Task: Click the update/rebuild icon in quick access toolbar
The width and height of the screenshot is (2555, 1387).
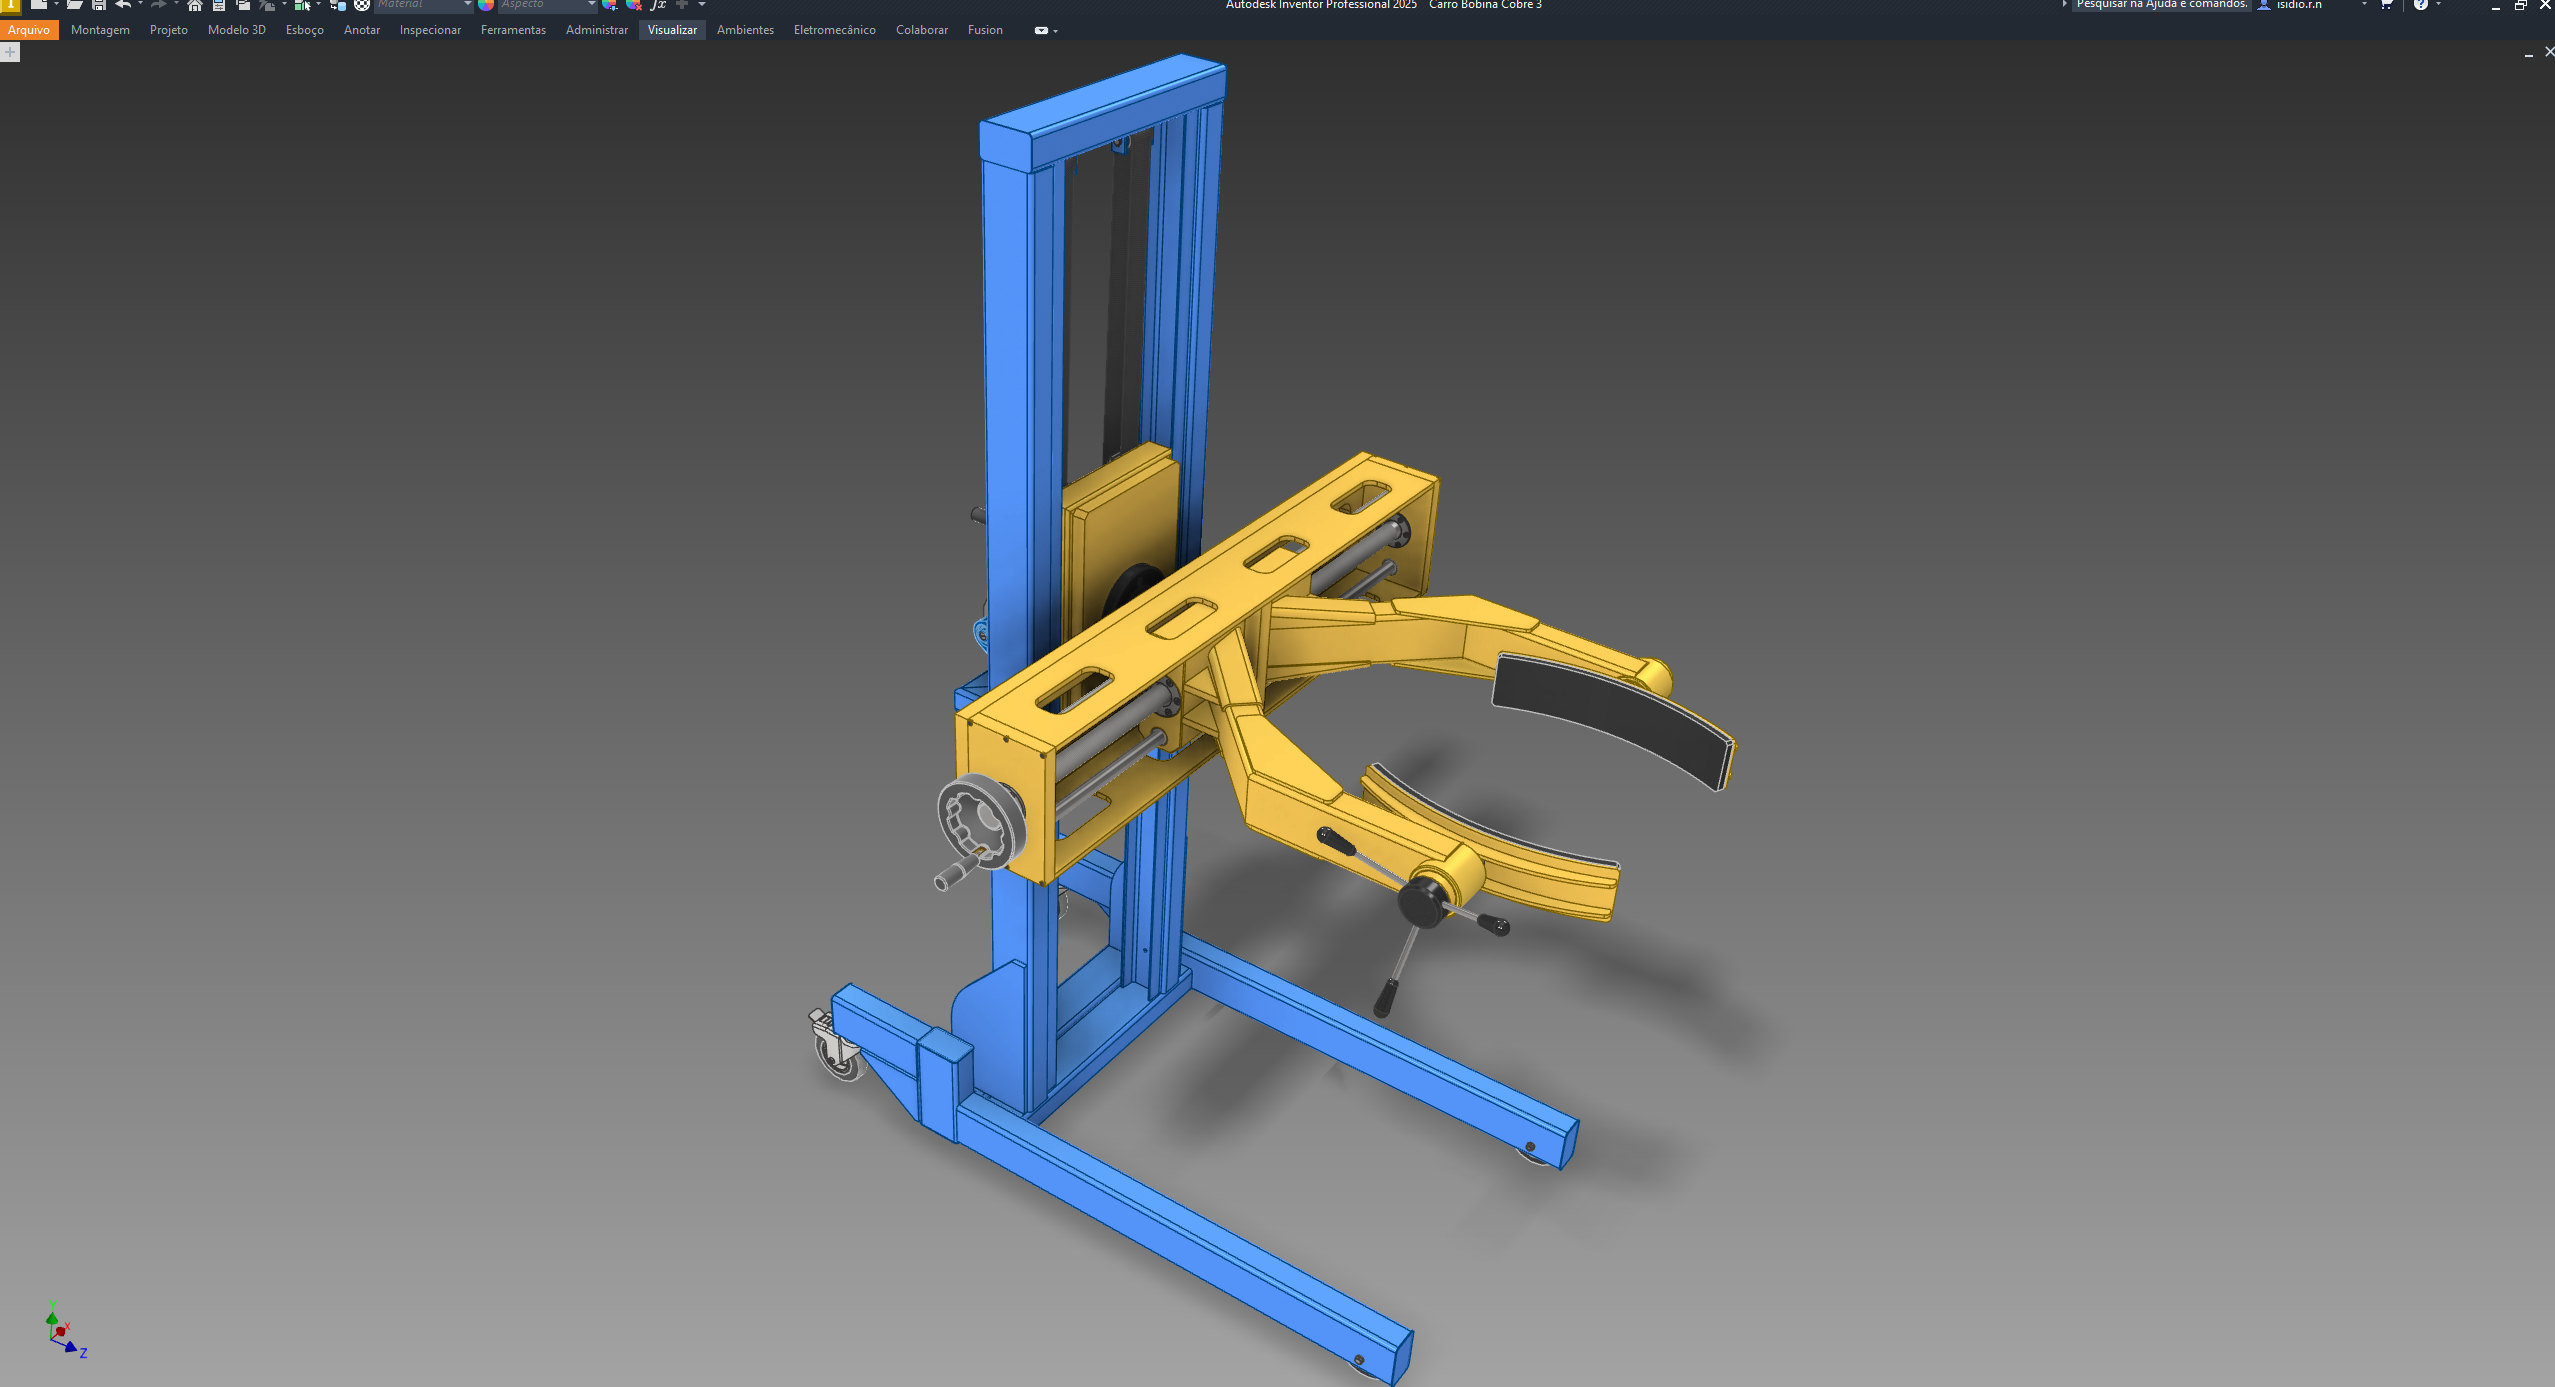Action: (267, 5)
